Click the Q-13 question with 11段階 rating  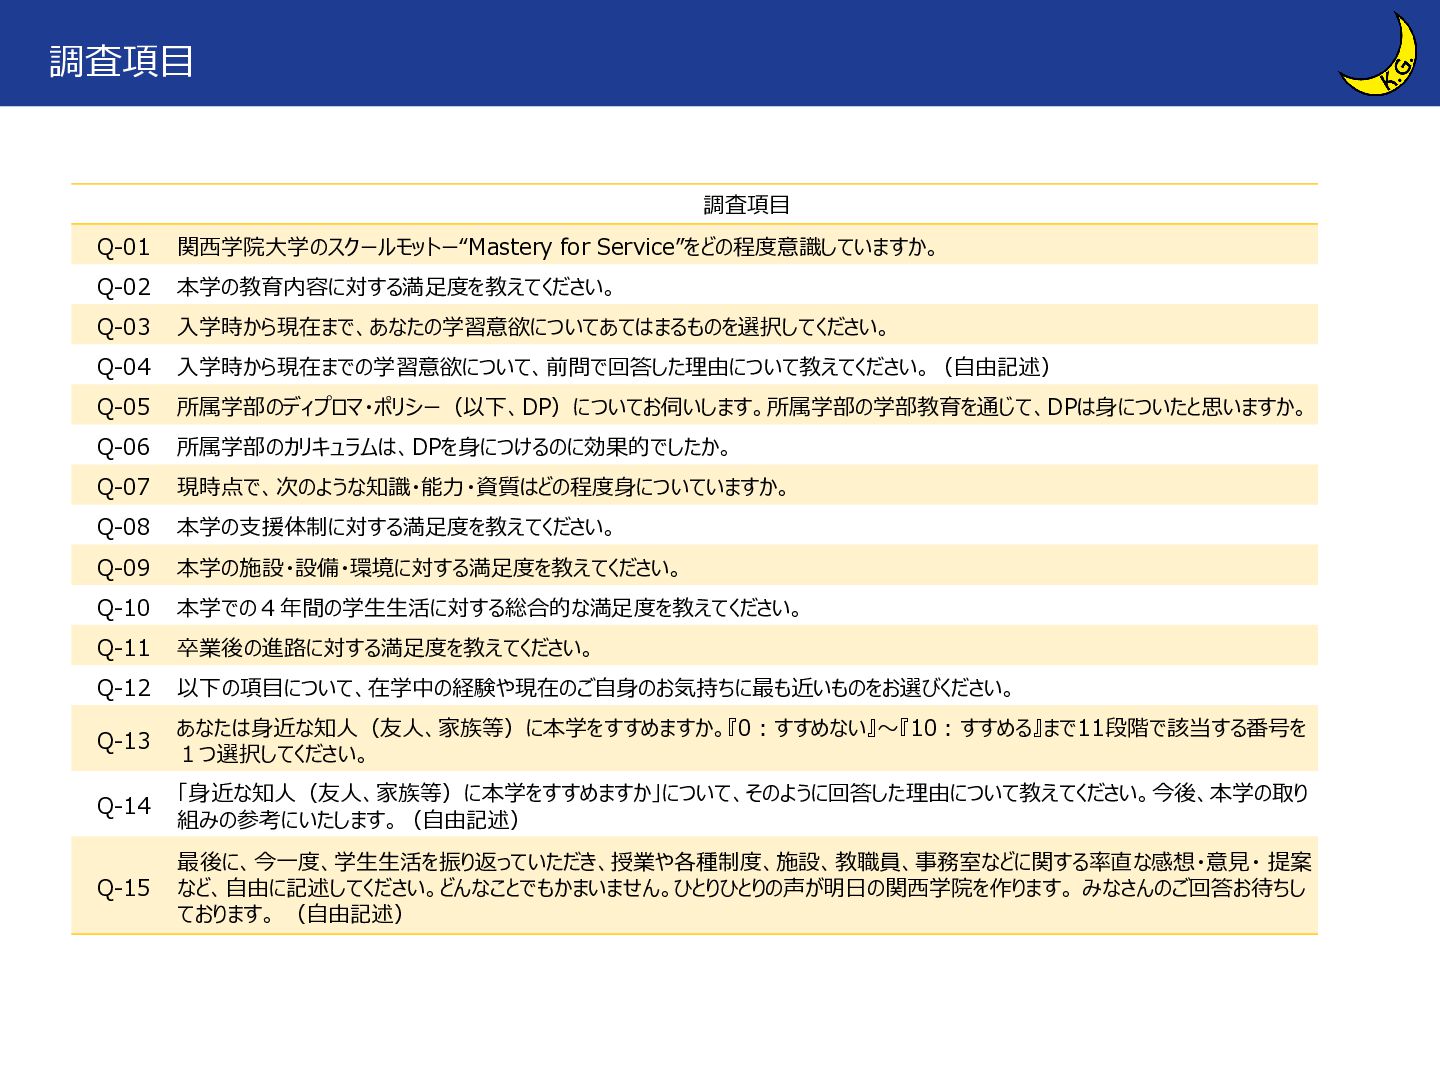tap(742, 740)
